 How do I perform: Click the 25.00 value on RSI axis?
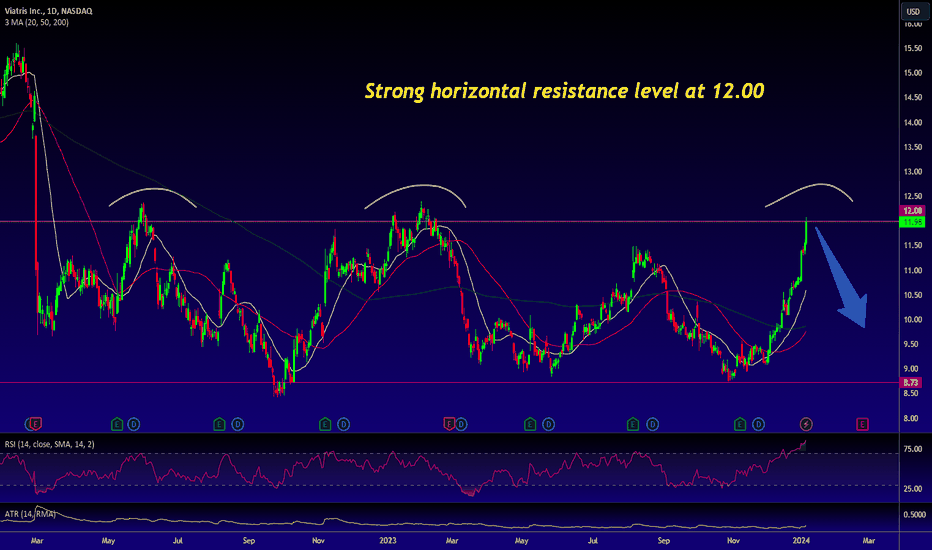point(913,489)
